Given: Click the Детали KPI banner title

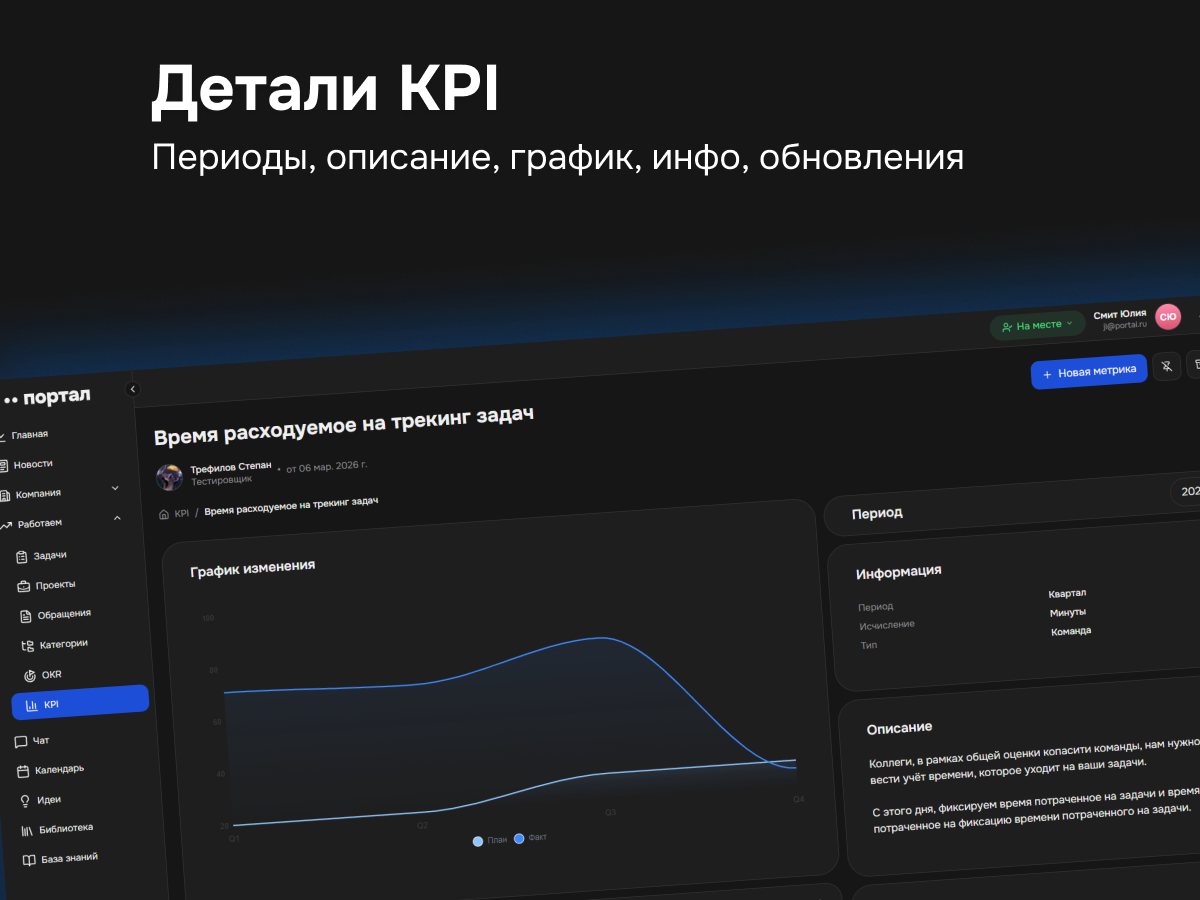Looking at the screenshot, I should click(325, 91).
